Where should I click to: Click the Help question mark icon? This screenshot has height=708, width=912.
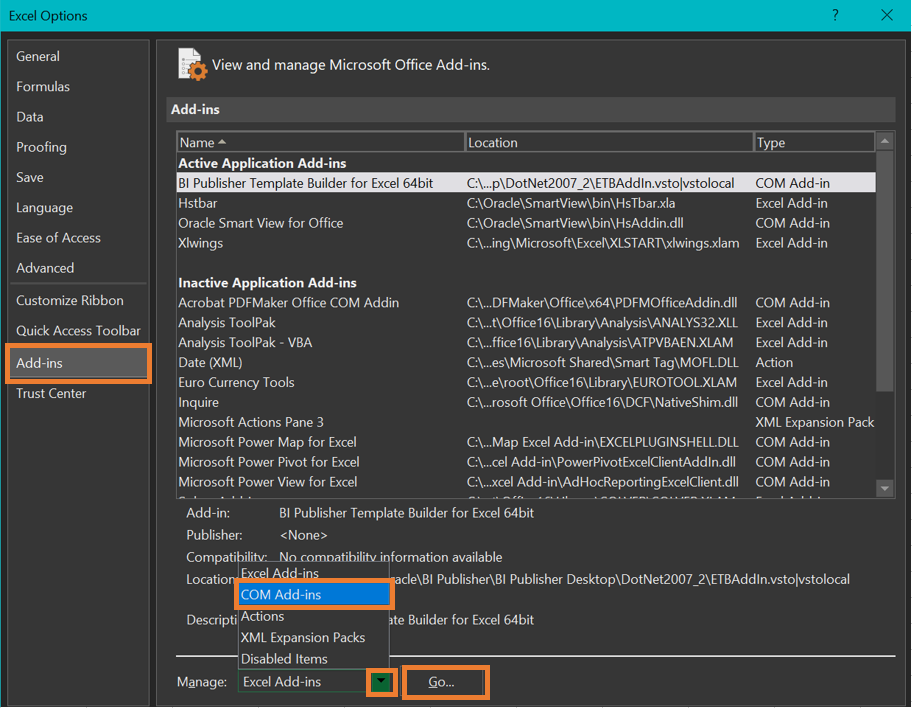(835, 15)
